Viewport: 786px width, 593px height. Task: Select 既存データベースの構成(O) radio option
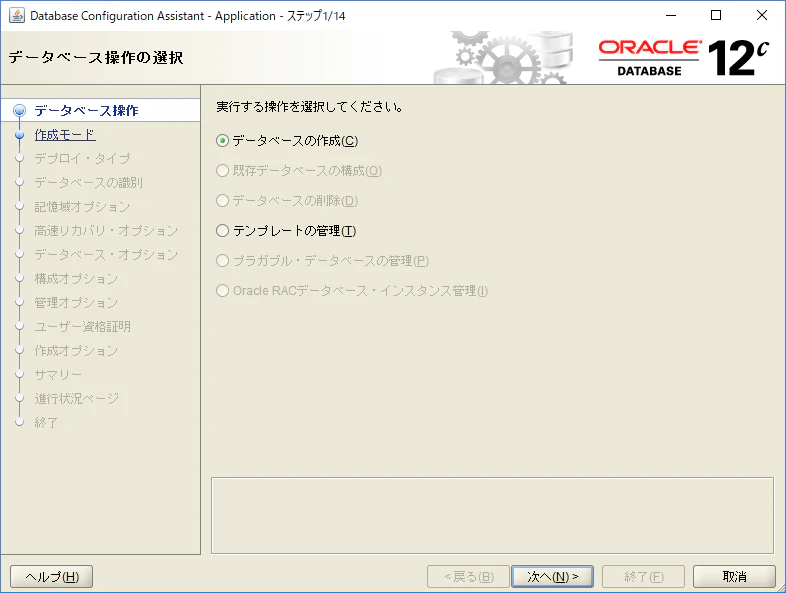299,171
